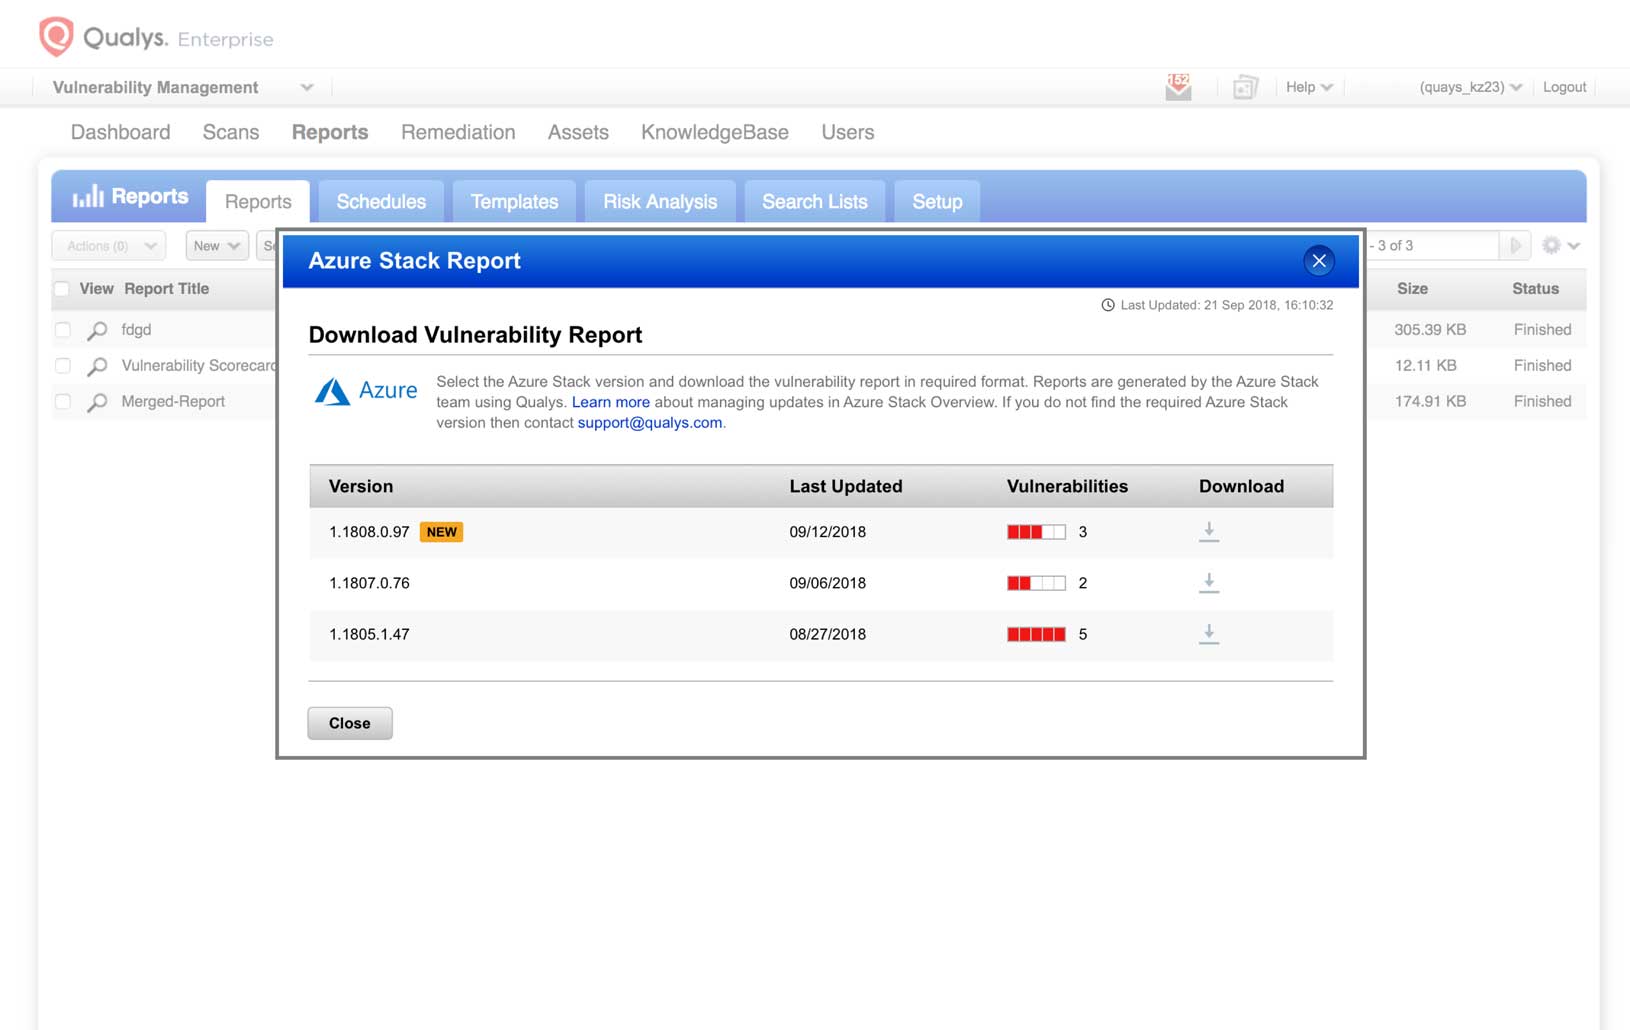Open the notifications inbox icon in the header
This screenshot has width=1630, height=1030.
click(x=1178, y=87)
